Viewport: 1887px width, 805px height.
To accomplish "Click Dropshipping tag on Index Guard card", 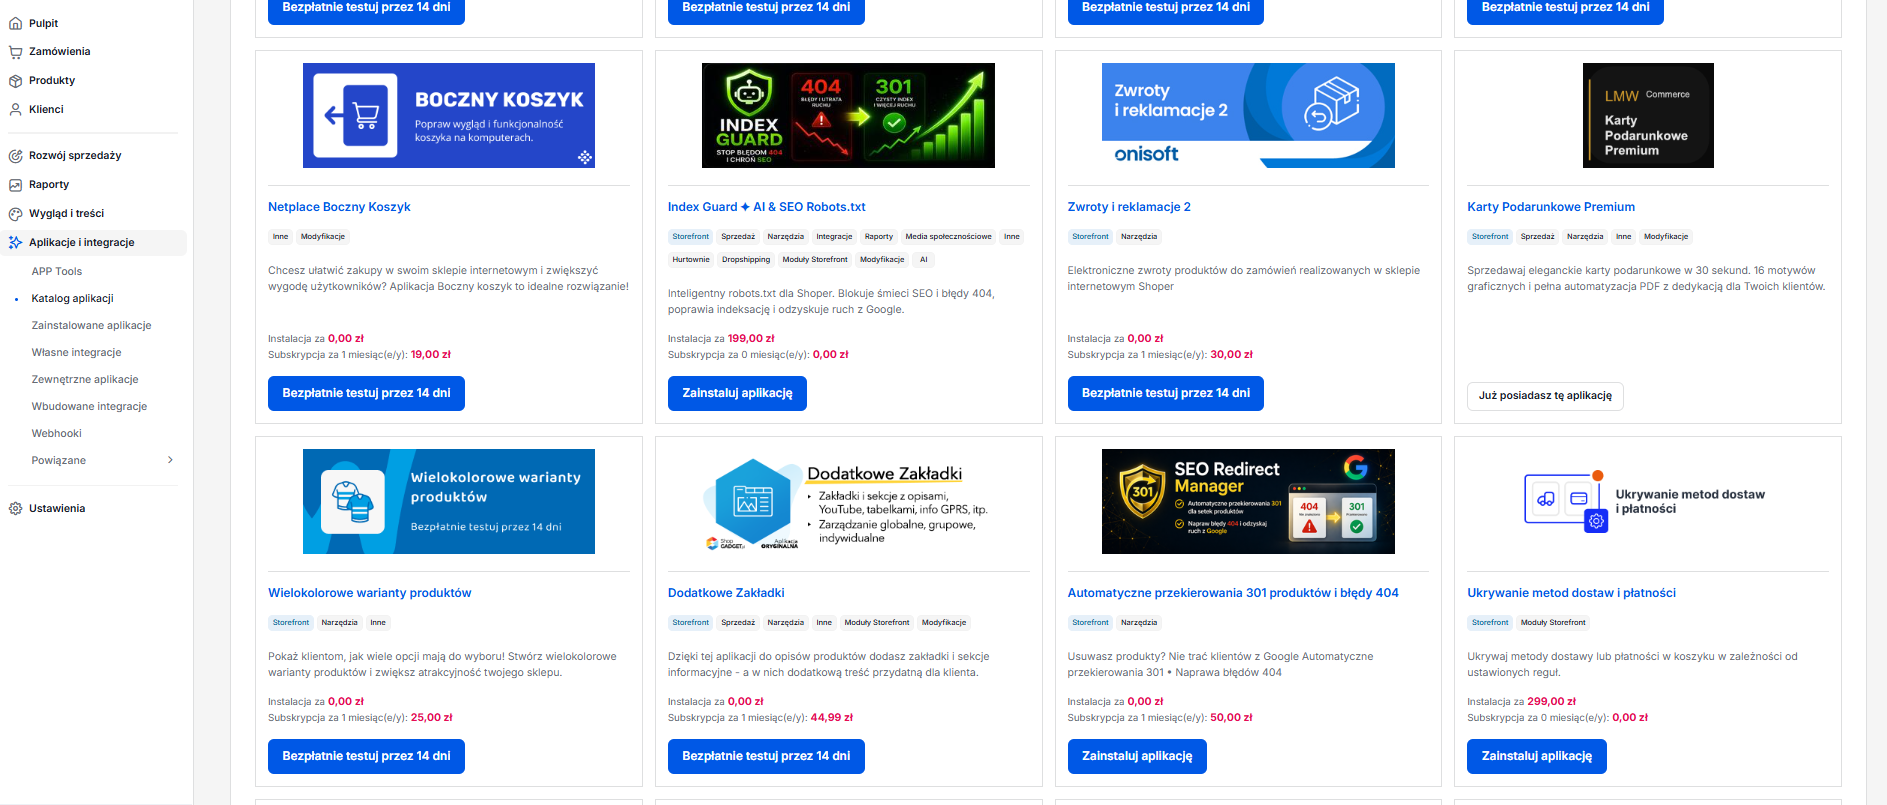I will (x=746, y=260).
